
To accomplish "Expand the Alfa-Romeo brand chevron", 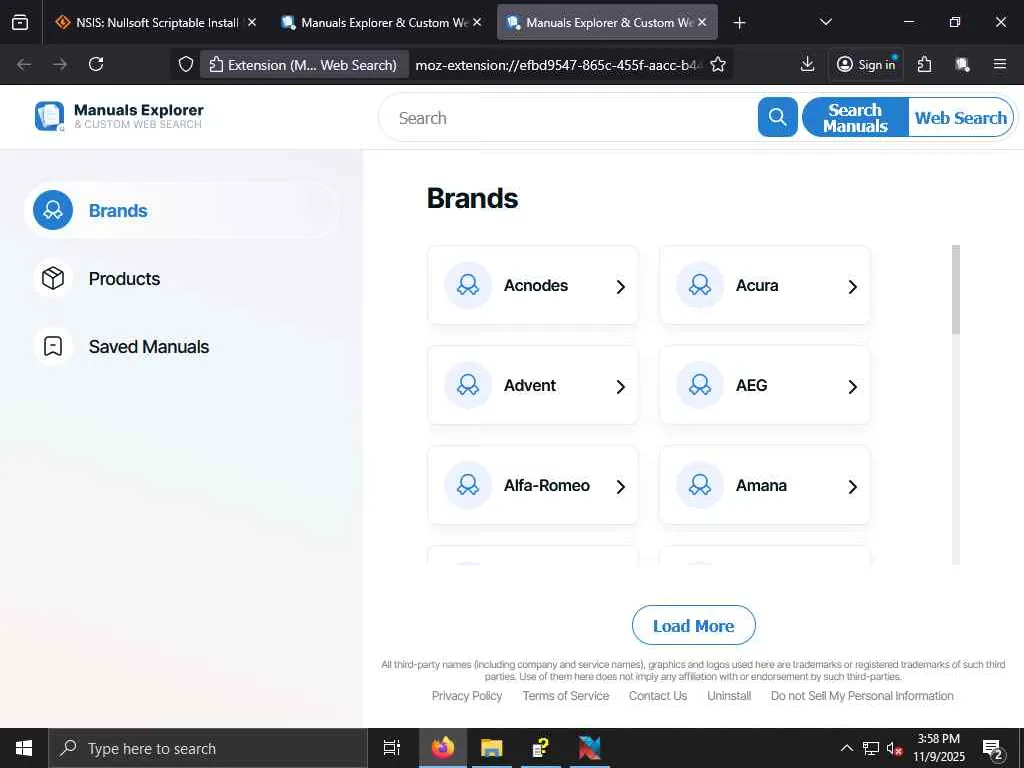I will [x=620, y=487].
